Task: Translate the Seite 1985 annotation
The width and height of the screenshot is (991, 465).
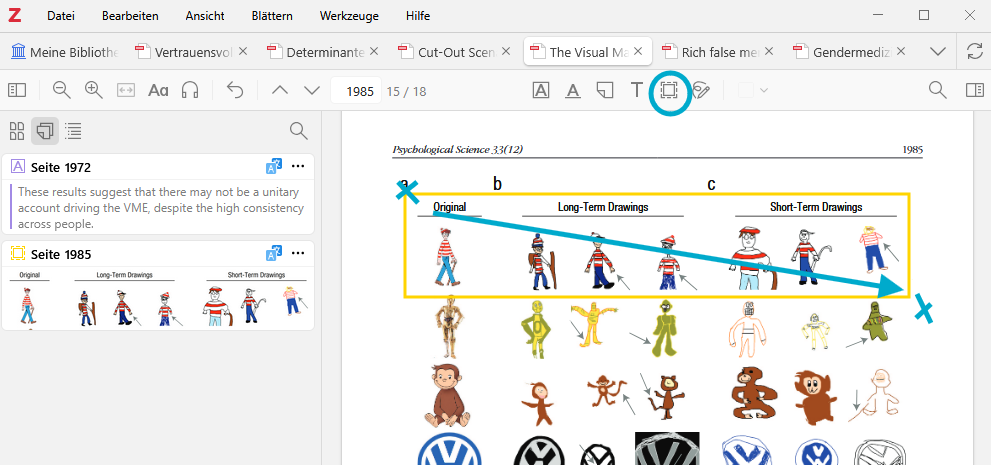Action: point(274,254)
